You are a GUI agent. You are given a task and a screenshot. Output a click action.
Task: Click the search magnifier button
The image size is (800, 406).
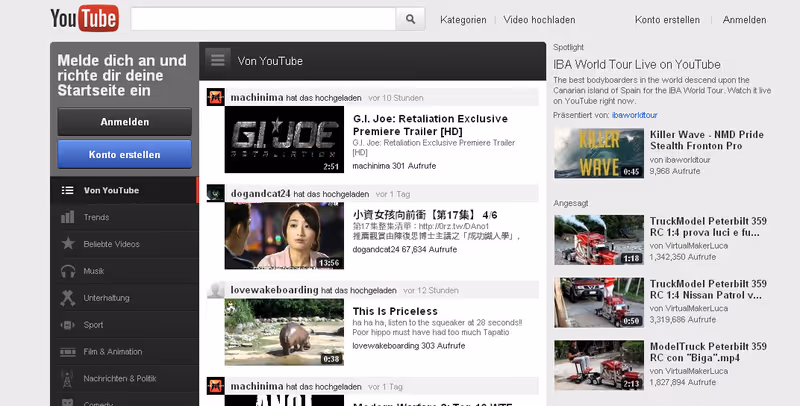(410, 19)
